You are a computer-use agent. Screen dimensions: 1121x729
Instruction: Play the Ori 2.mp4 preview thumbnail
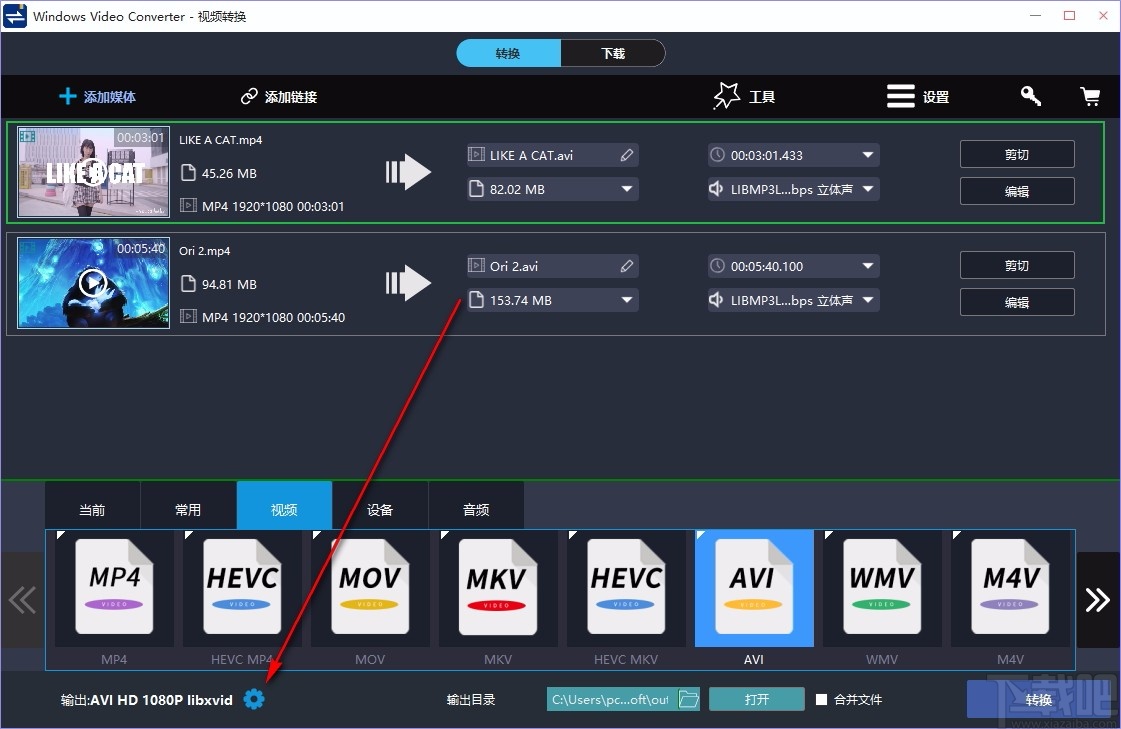[92, 283]
